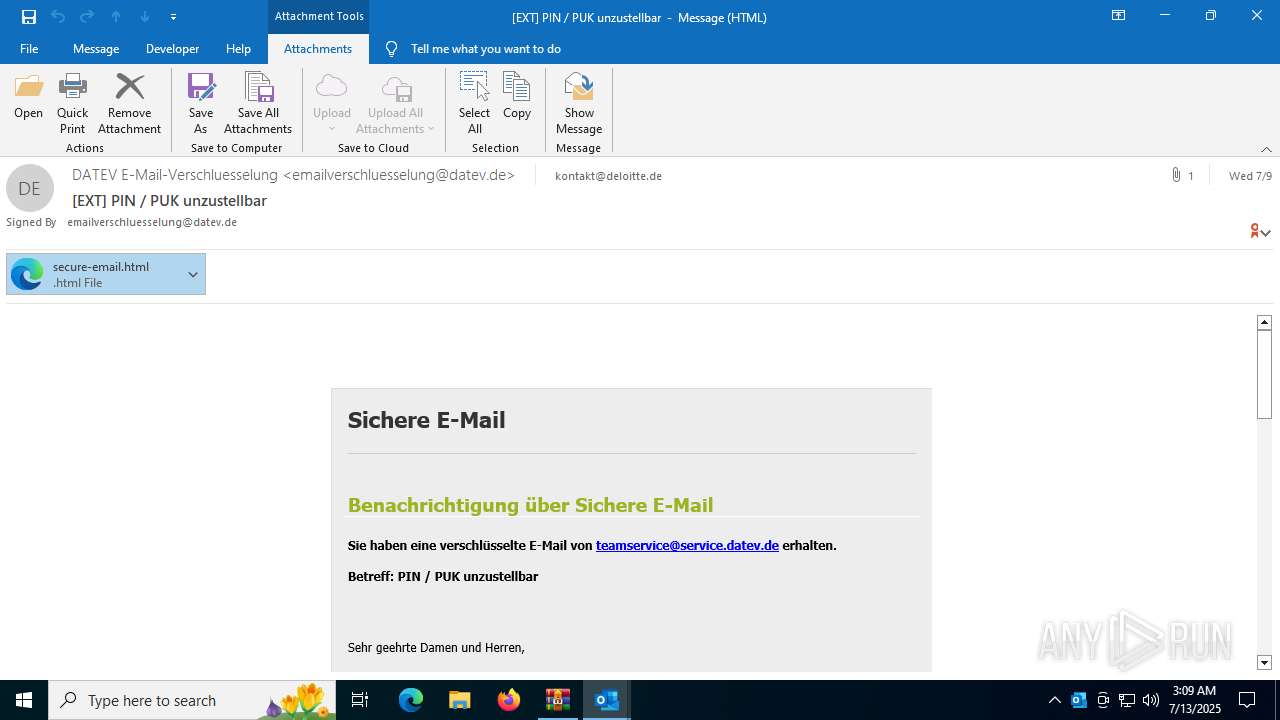Open File Explorer from taskbar
Screen dimensions: 1280x720
pyautogui.click(x=459, y=700)
